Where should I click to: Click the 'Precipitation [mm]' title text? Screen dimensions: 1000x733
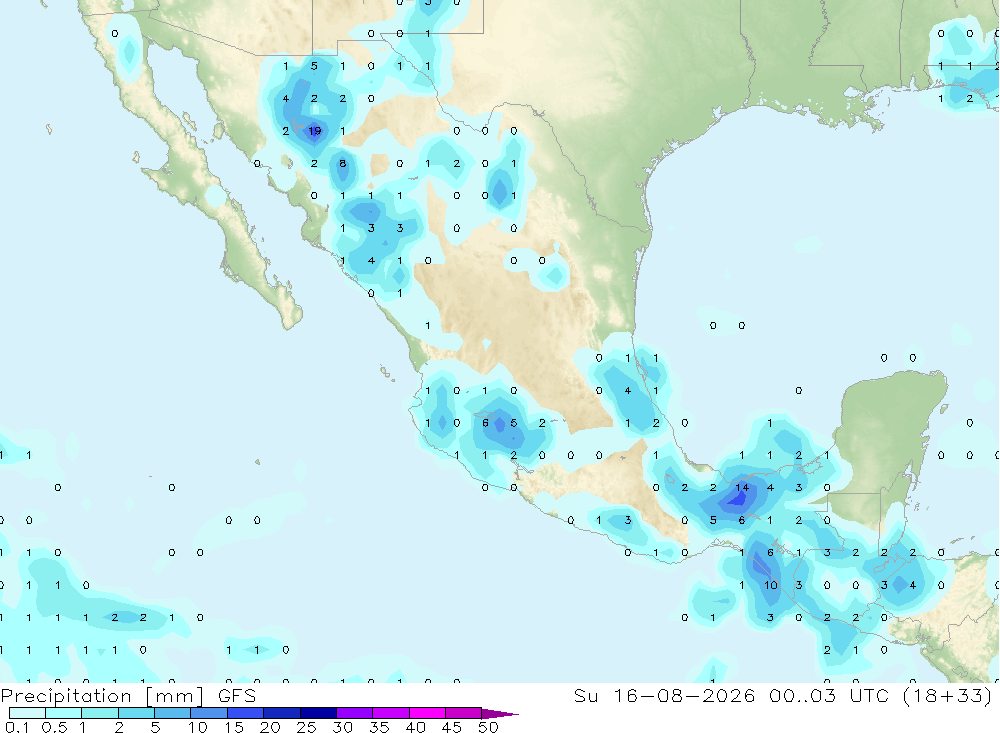[102, 696]
